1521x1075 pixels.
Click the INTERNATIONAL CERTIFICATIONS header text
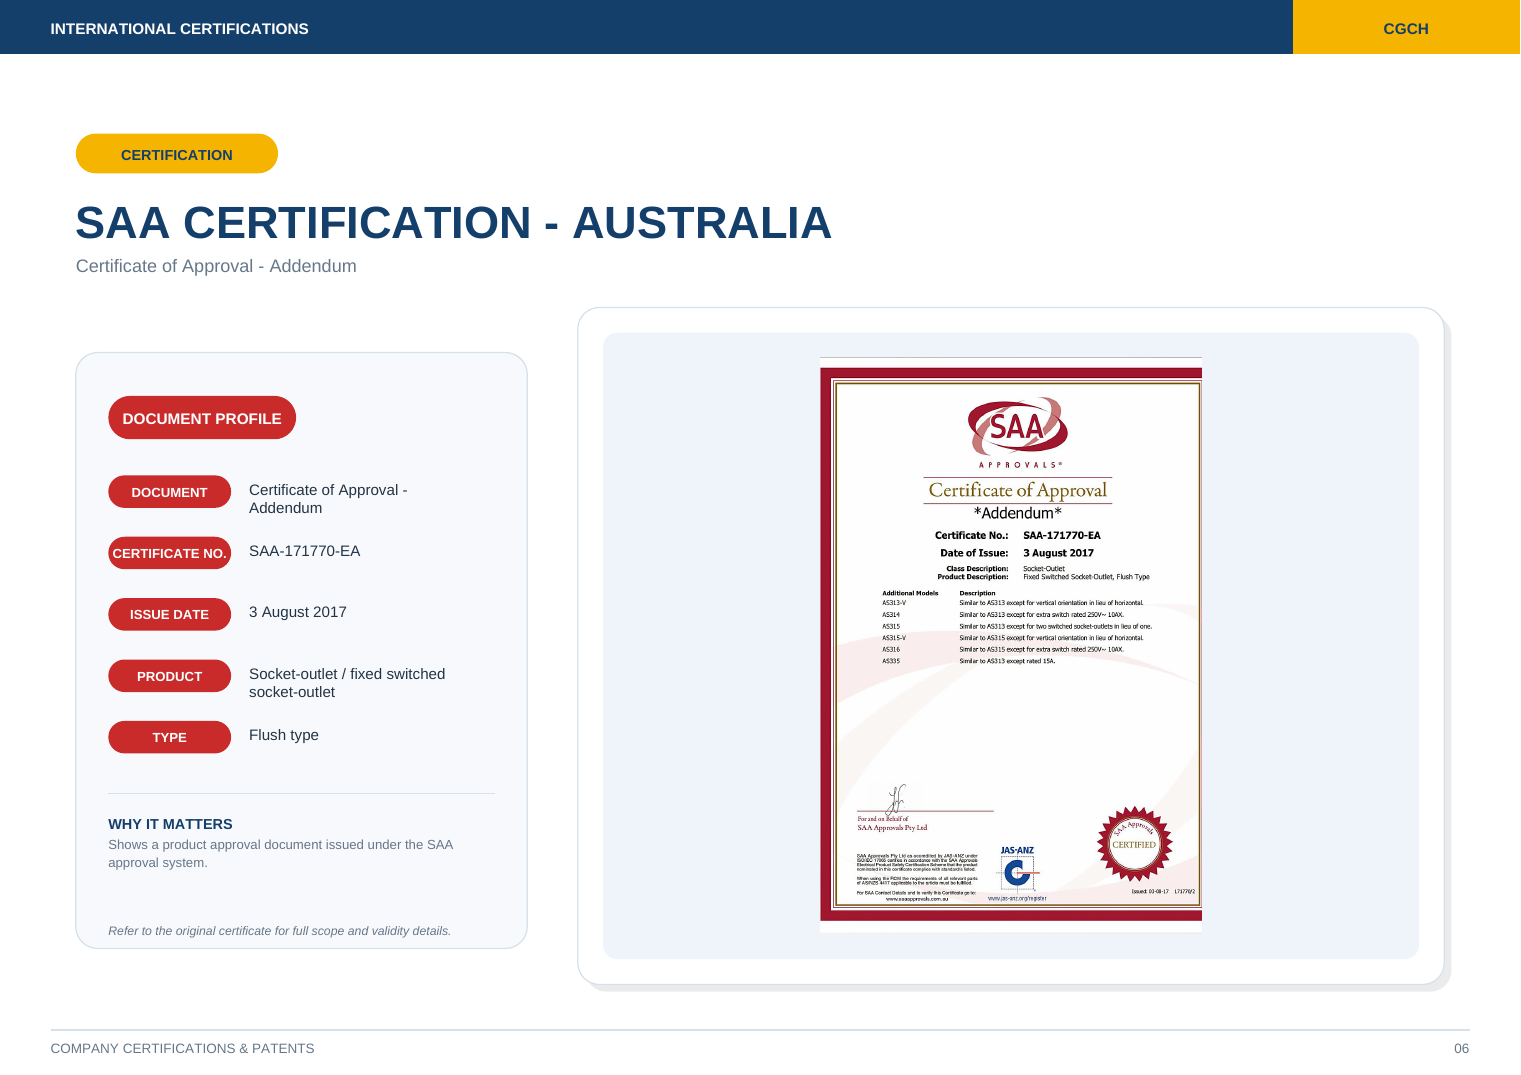pyautogui.click(x=179, y=28)
